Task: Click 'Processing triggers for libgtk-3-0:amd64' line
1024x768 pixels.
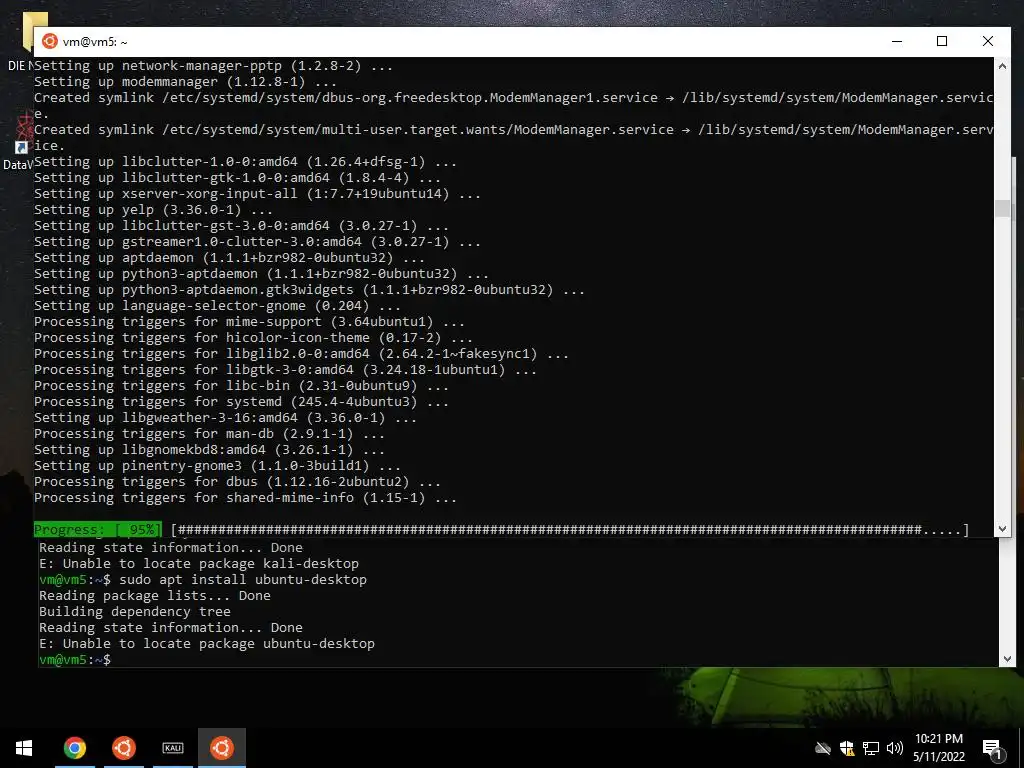Action: [285, 370]
